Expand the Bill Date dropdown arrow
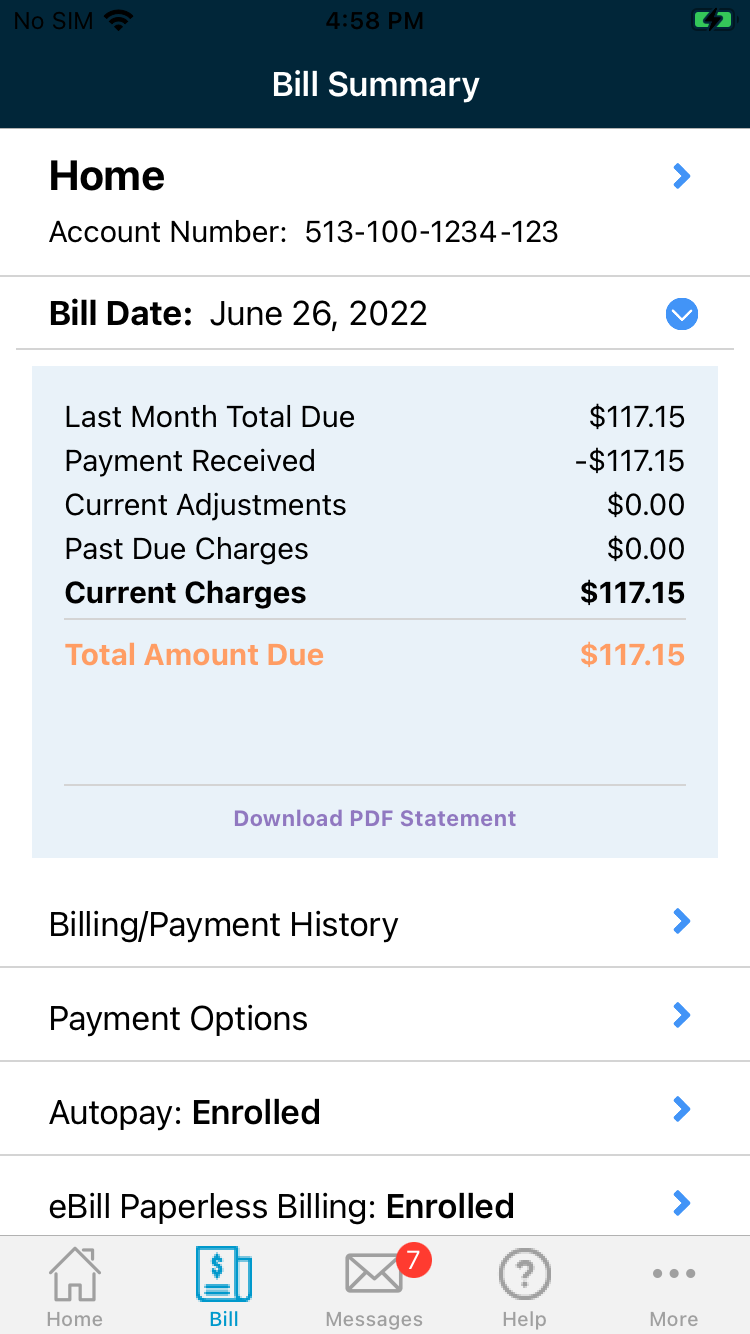The height and width of the screenshot is (1334, 750). (x=682, y=315)
